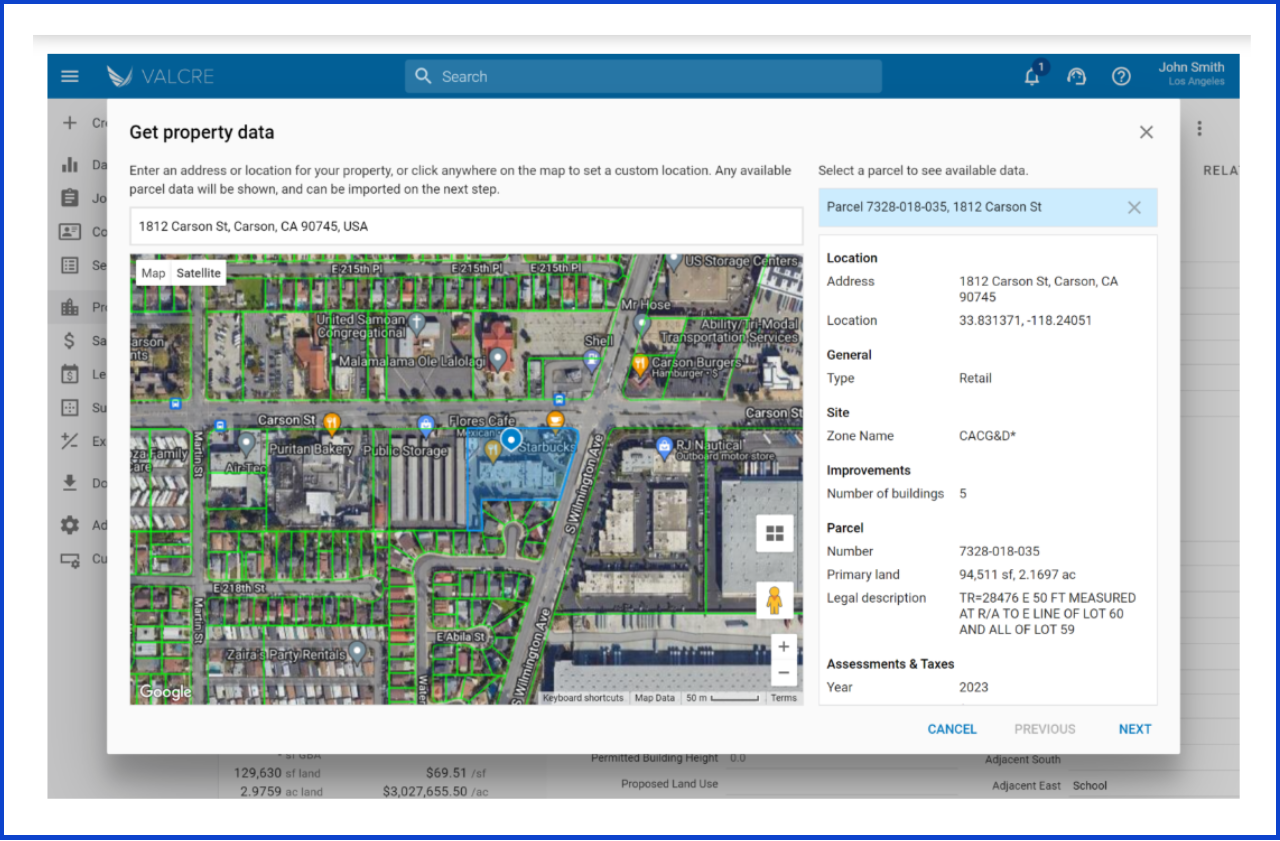The width and height of the screenshot is (1280, 841).
Task: Zoom in on the map
Action: (x=783, y=647)
